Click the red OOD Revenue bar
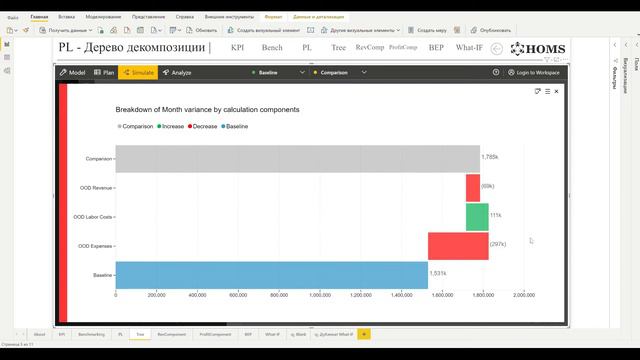This screenshot has width=640, height=360. (473, 188)
